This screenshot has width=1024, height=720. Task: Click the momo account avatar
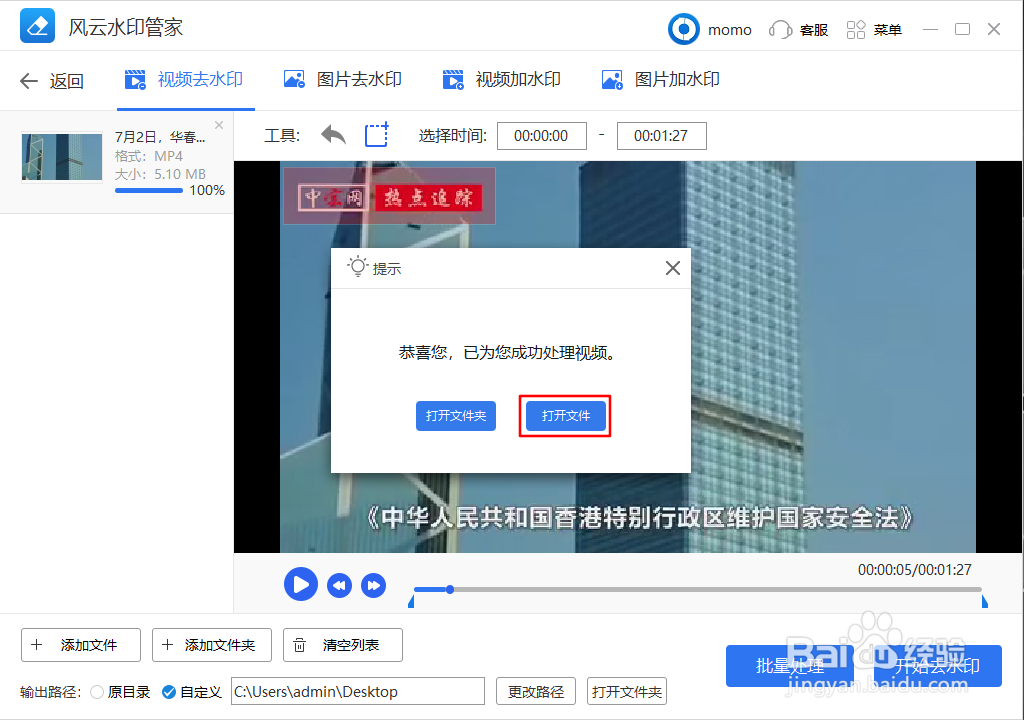[x=684, y=29]
